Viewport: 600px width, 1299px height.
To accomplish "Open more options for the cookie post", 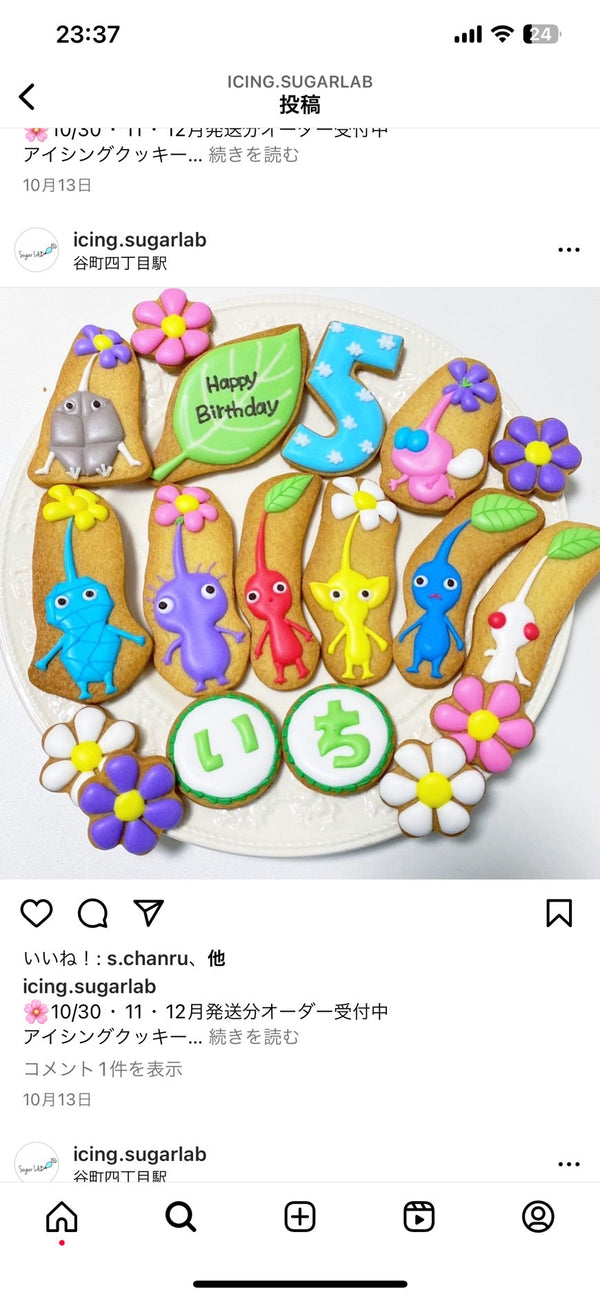I will (x=569, y=250).
